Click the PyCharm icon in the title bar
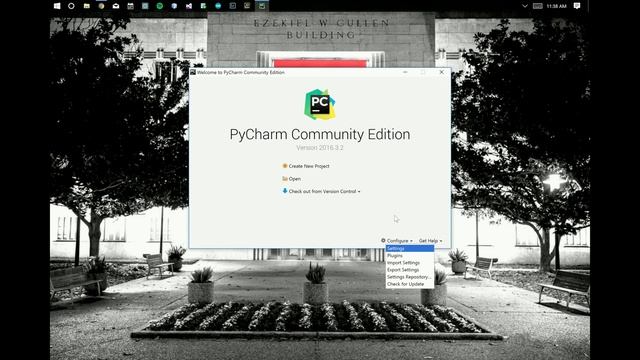The image size is (640, 360). coord(193,72)
